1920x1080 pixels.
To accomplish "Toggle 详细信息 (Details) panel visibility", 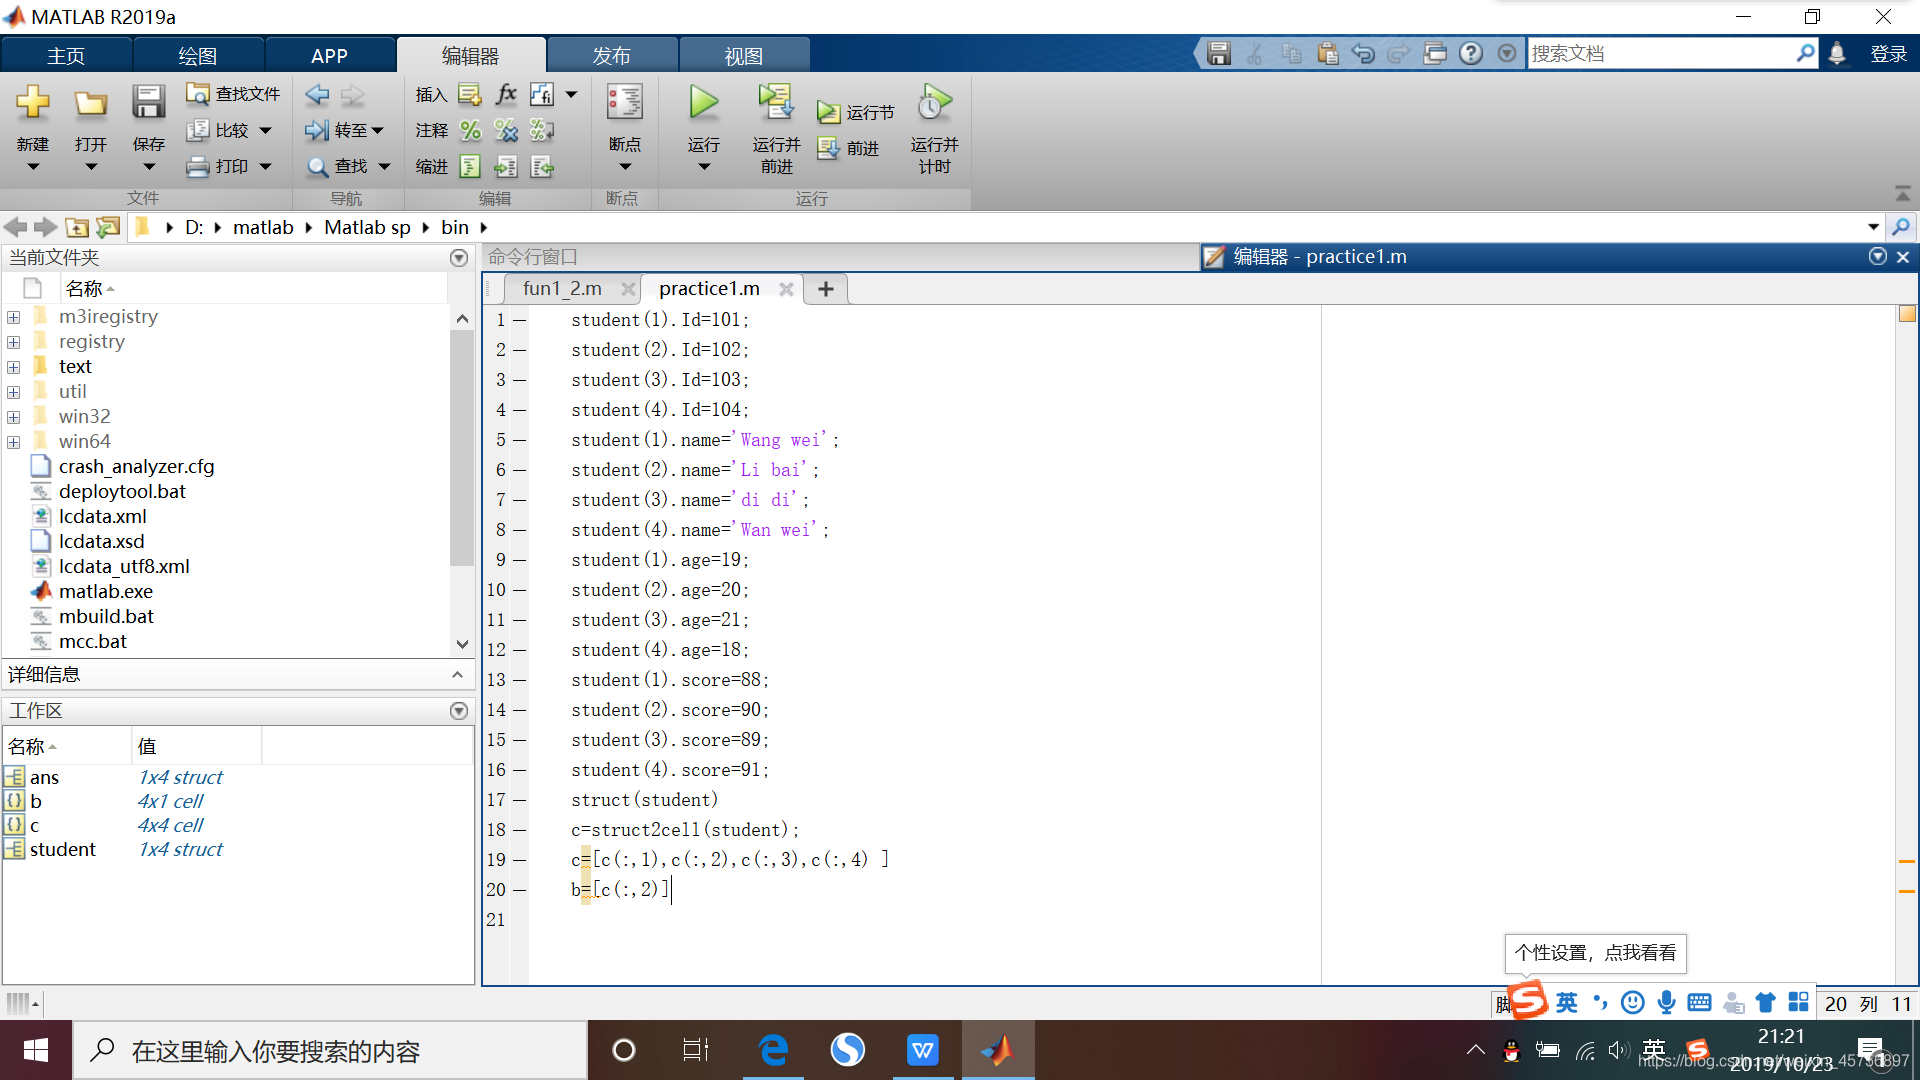I will point(458,674).
